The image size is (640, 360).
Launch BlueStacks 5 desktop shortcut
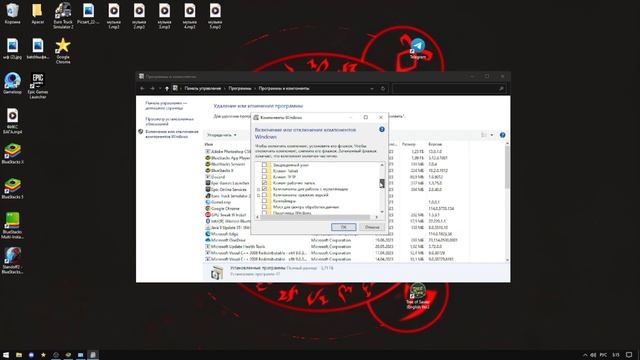[12, 189]
